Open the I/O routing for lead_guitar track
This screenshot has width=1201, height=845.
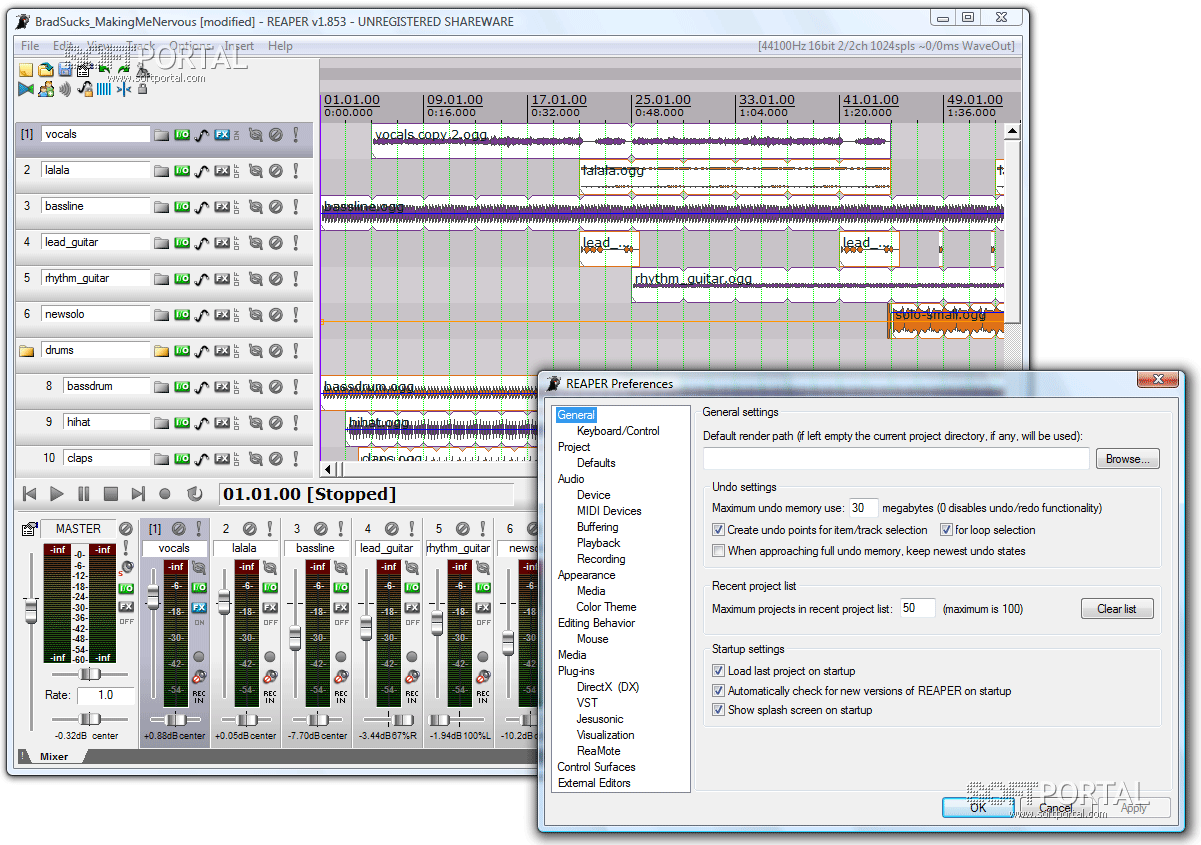point(182,243)
